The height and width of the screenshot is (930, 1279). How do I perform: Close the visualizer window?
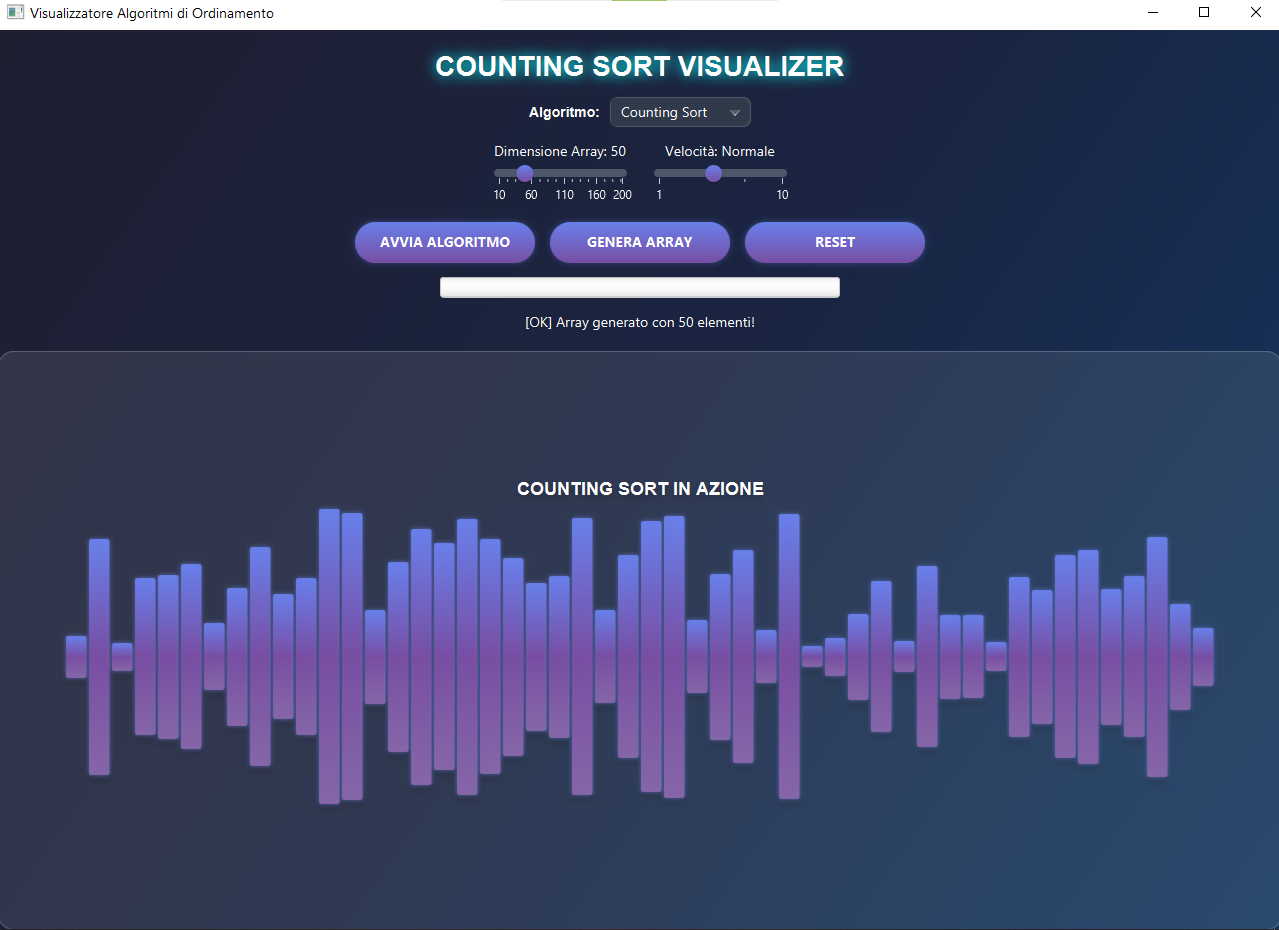click(1255, 13)
